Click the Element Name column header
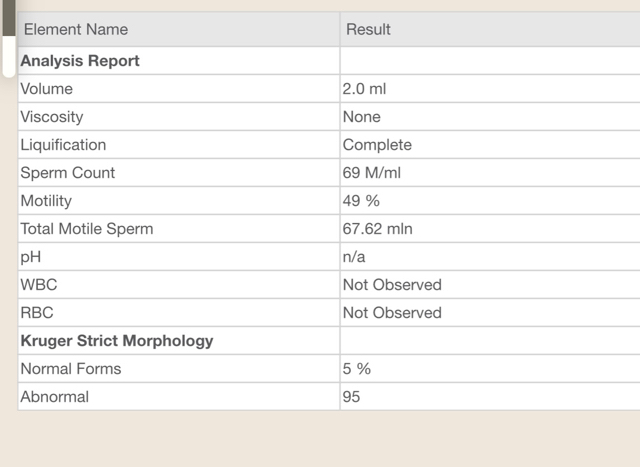 (76, 29)
